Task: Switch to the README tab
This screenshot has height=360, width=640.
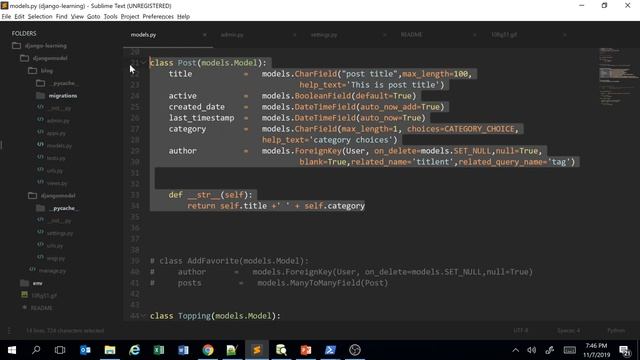Action: [411, 35]
